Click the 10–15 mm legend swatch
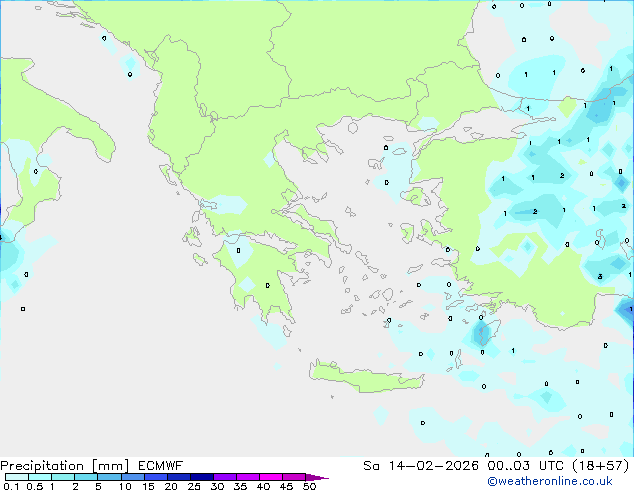The image size is (634, 490). (132, 477)
